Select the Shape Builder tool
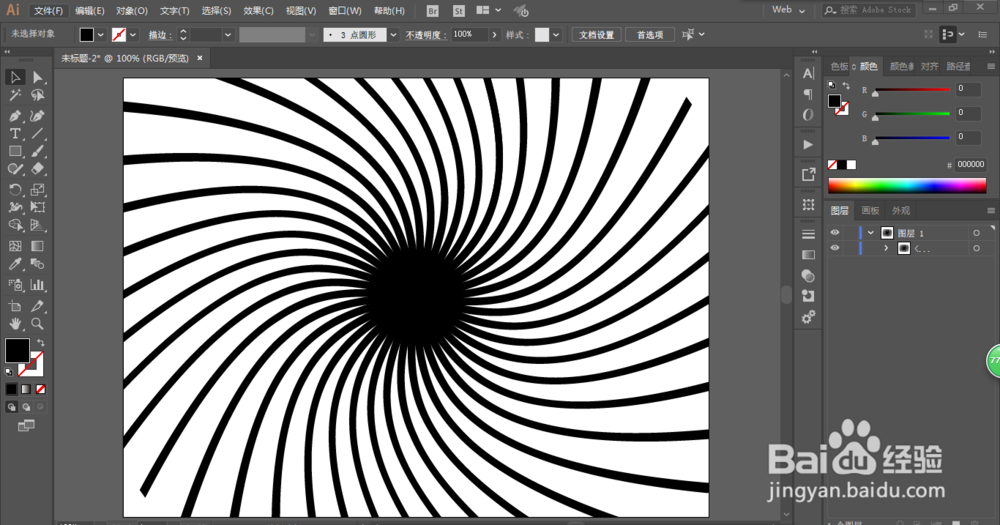Image resolution: width=1000 pixels, height=525 pixels. tap(15, 225)
